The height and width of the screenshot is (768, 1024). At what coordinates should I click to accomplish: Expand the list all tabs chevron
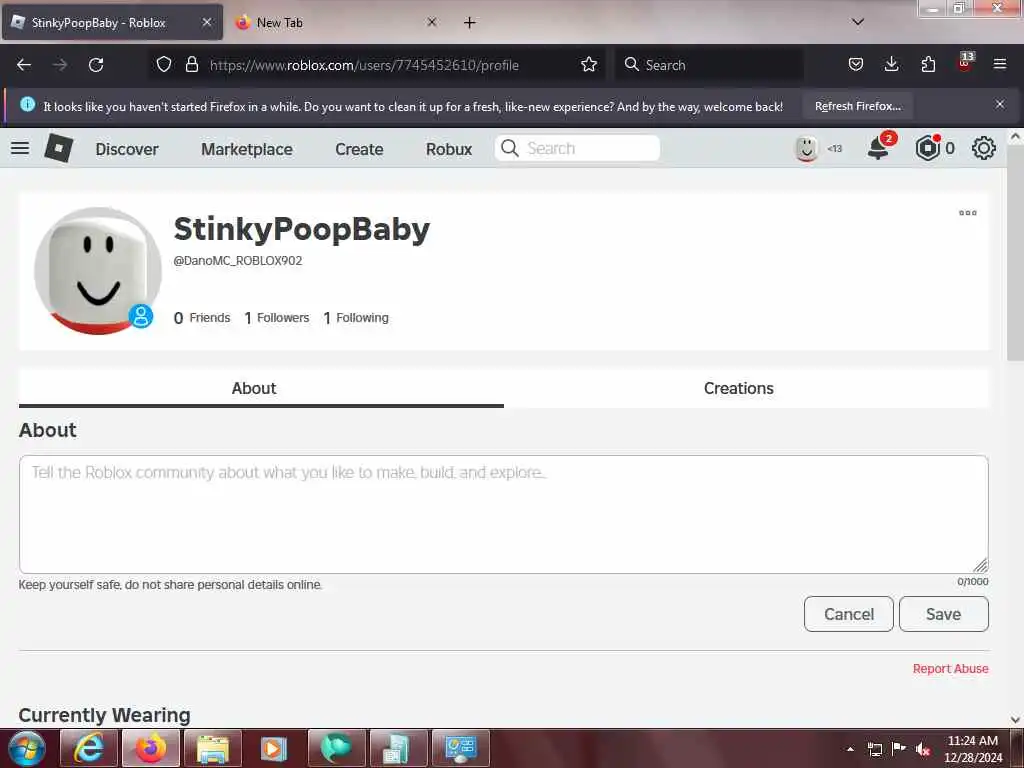858,22
